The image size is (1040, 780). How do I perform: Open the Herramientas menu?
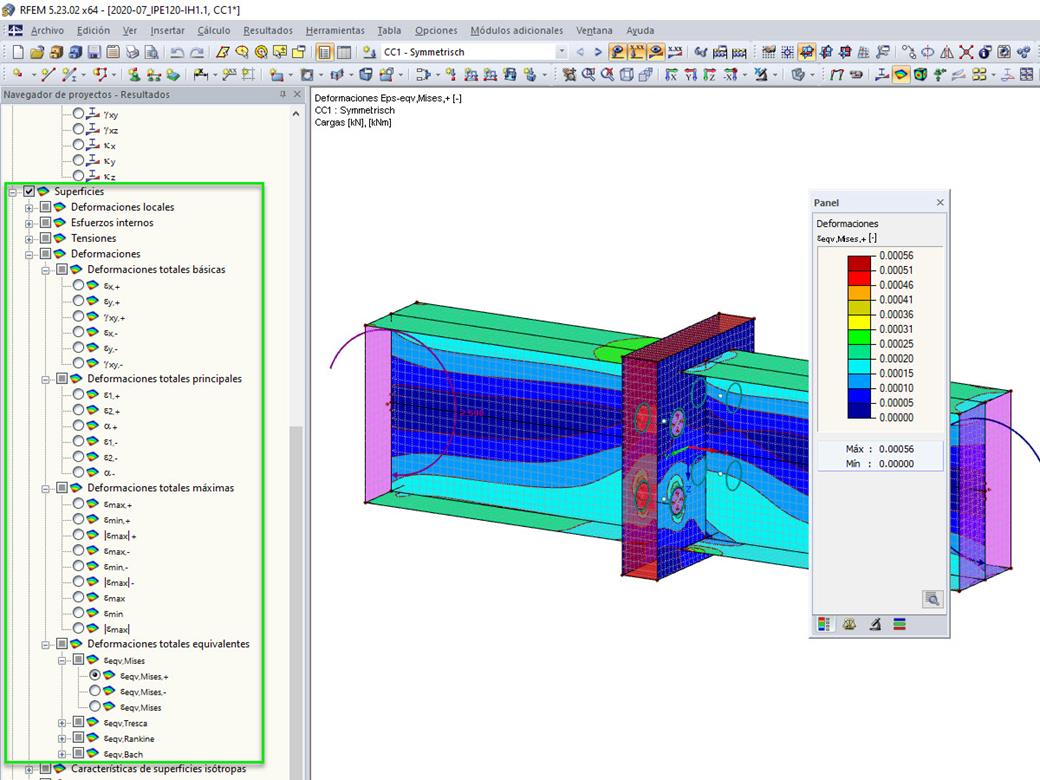click(x=335, y=31)
